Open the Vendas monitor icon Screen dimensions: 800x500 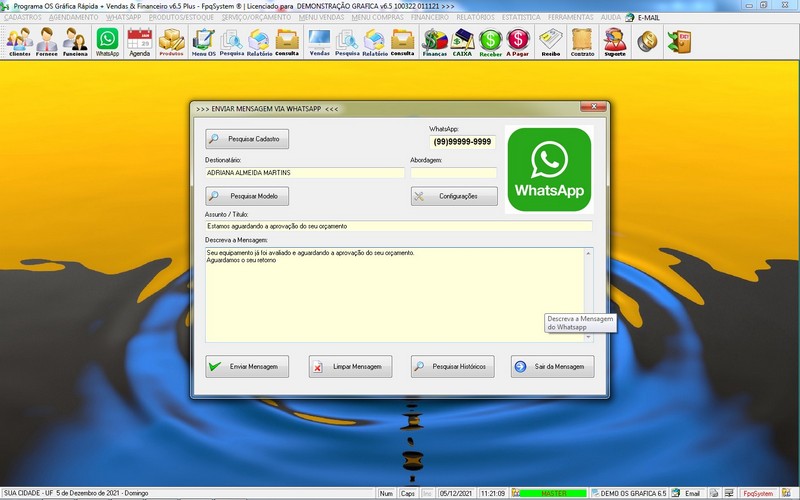(x=319, y=42)
